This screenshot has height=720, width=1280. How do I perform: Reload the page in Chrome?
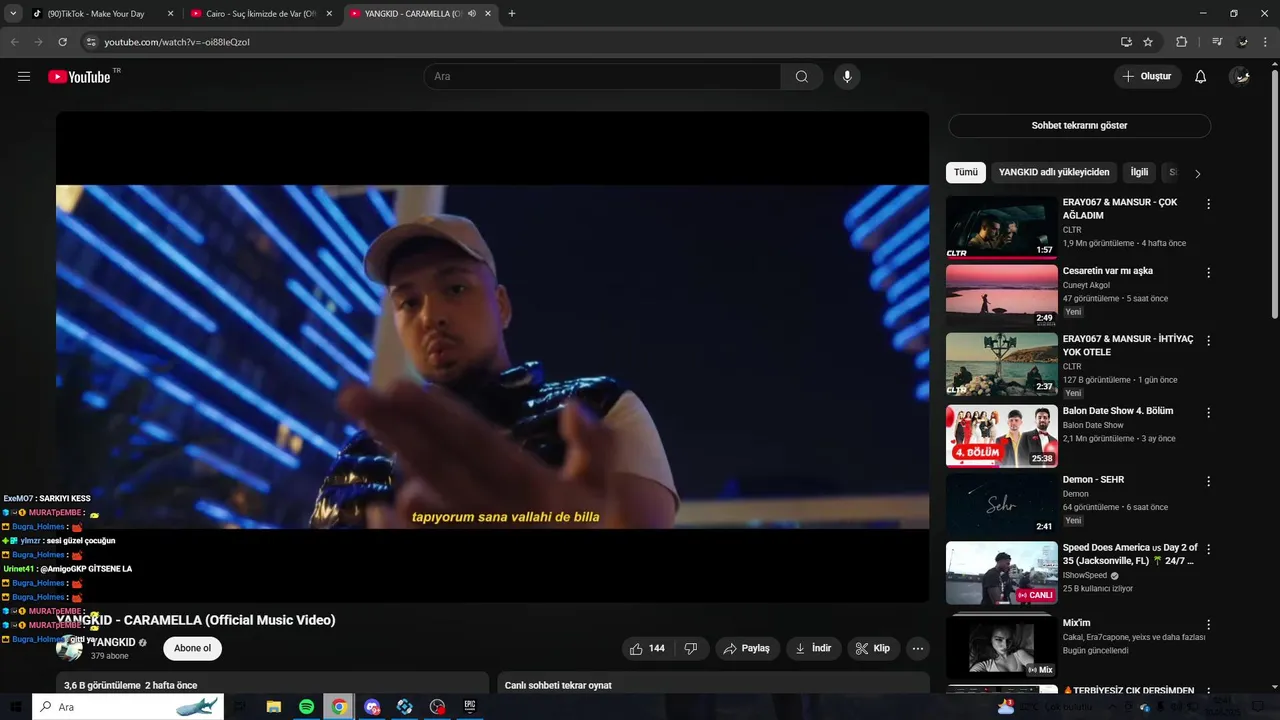(x=62, y=42)
